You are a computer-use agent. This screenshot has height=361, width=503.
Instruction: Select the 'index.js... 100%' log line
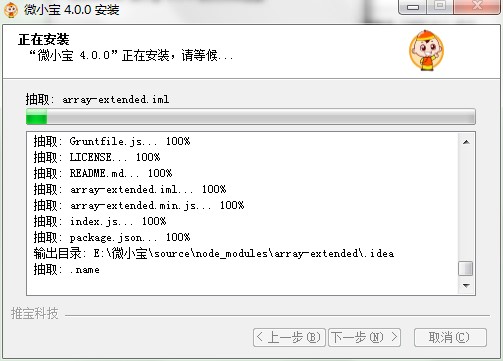coord(100,221)
